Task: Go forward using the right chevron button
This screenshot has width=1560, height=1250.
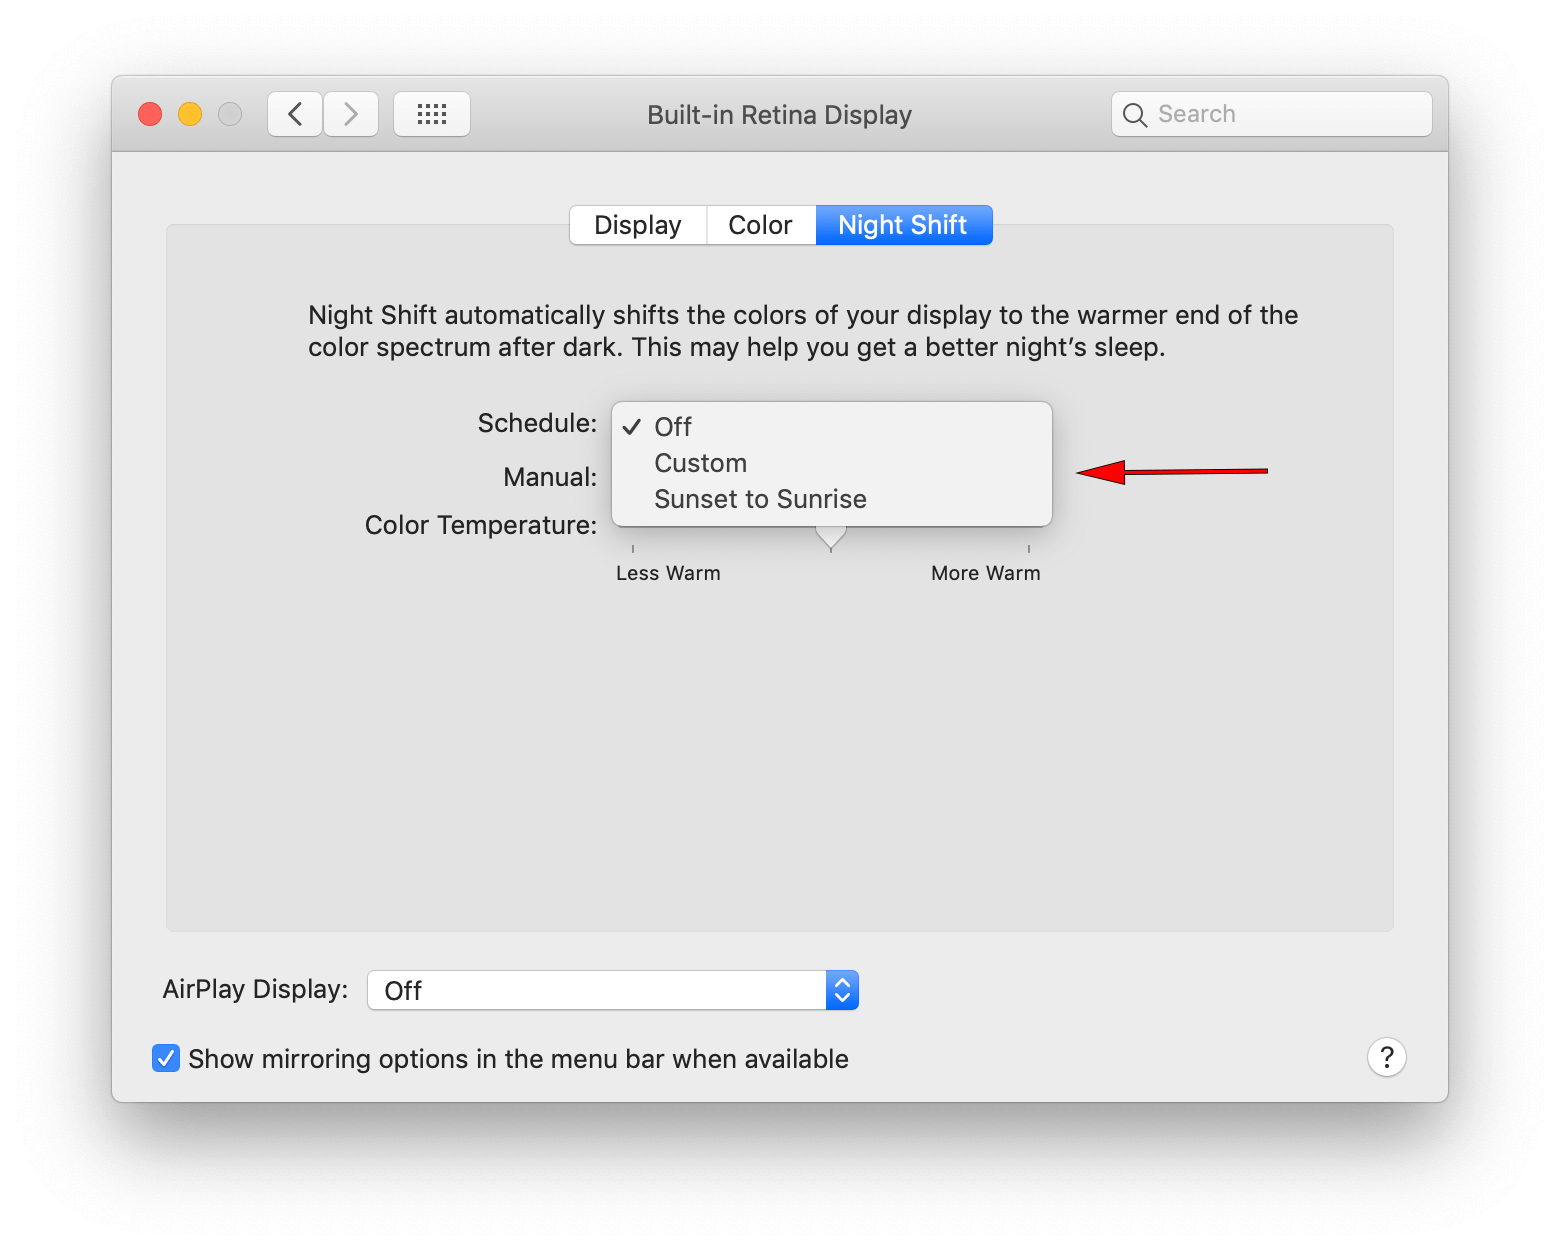Action: [351, 114]
